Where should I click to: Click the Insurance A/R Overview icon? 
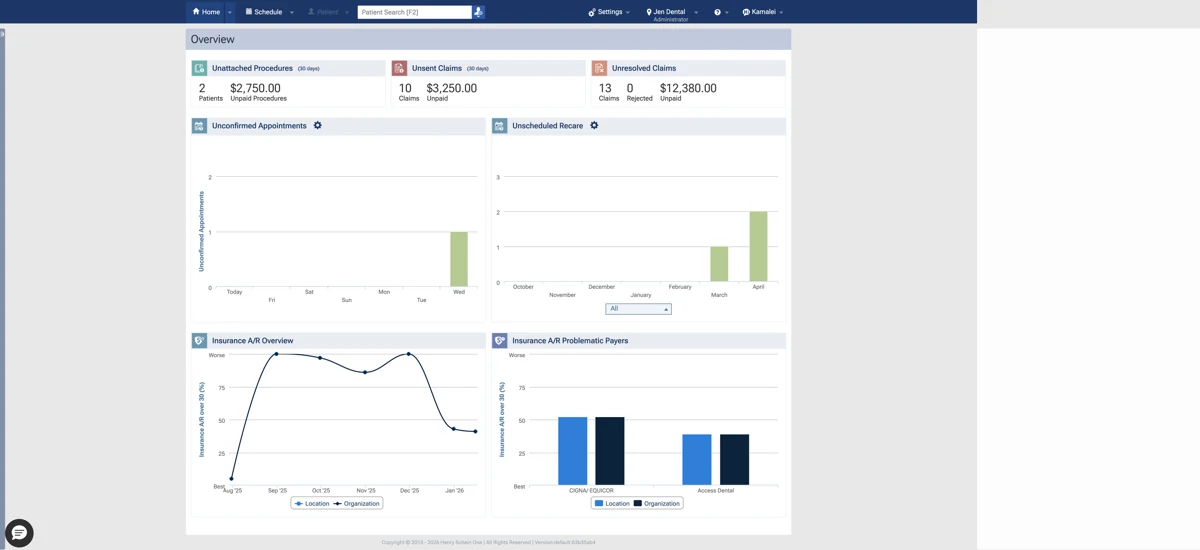[x=199, y=340]
